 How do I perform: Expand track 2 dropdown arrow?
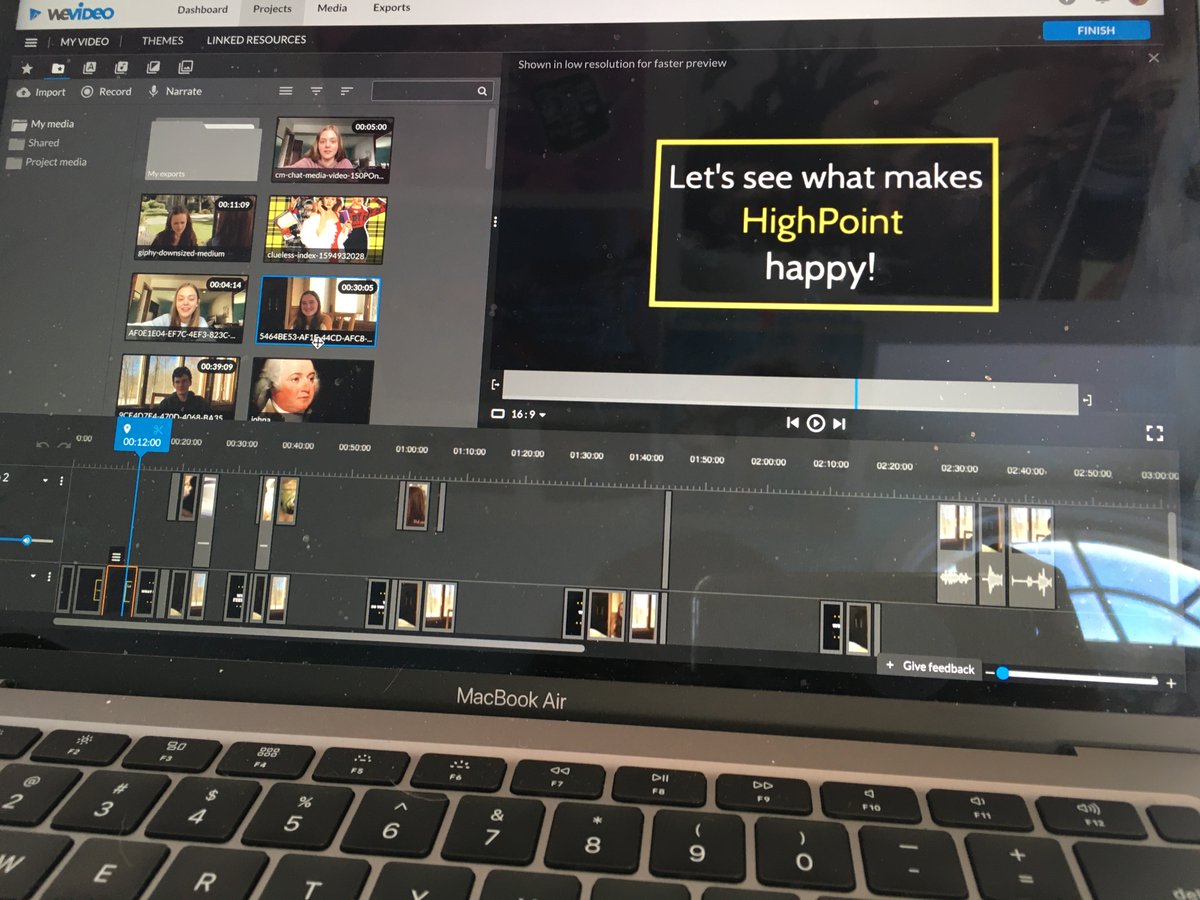pos(45,480)
